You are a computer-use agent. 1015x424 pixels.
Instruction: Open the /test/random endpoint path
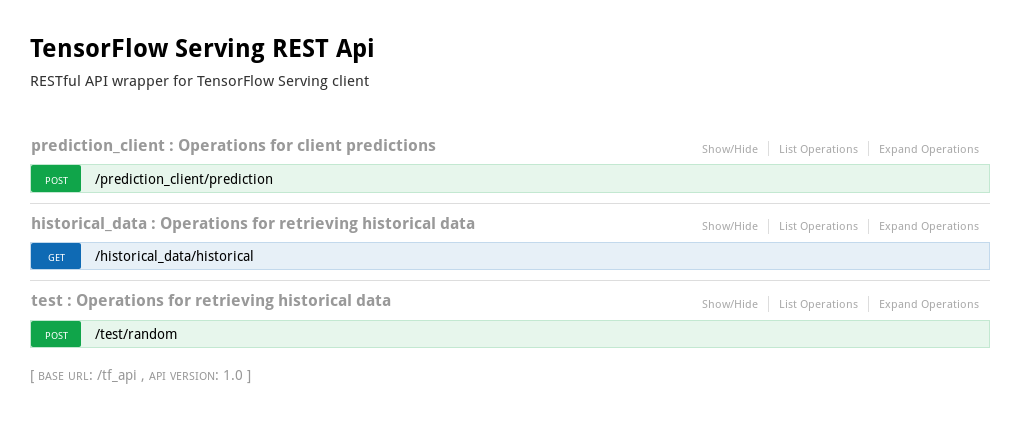click(x=136, y=334)
